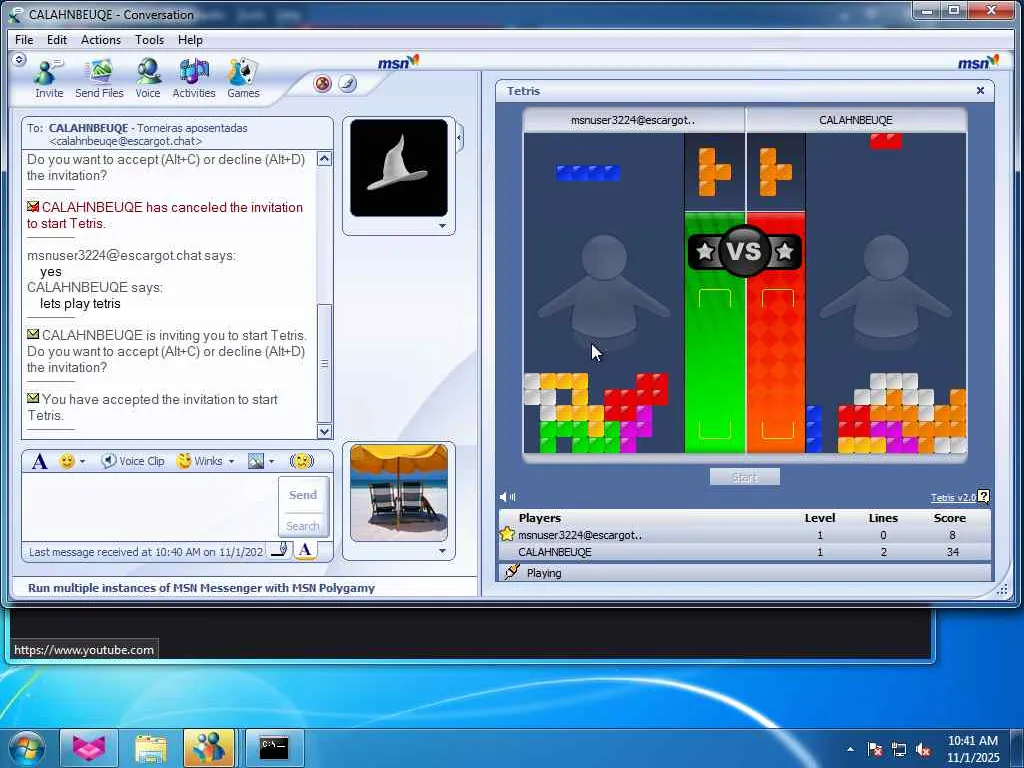Click the volume tray icon
Viewport: 1024px width, 768px height.
923,750
